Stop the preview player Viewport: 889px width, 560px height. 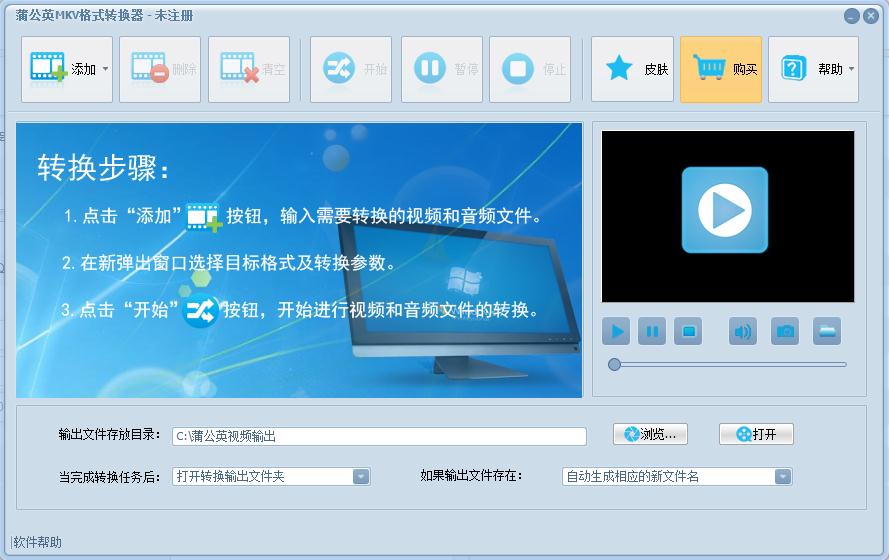tap(688, 331)
